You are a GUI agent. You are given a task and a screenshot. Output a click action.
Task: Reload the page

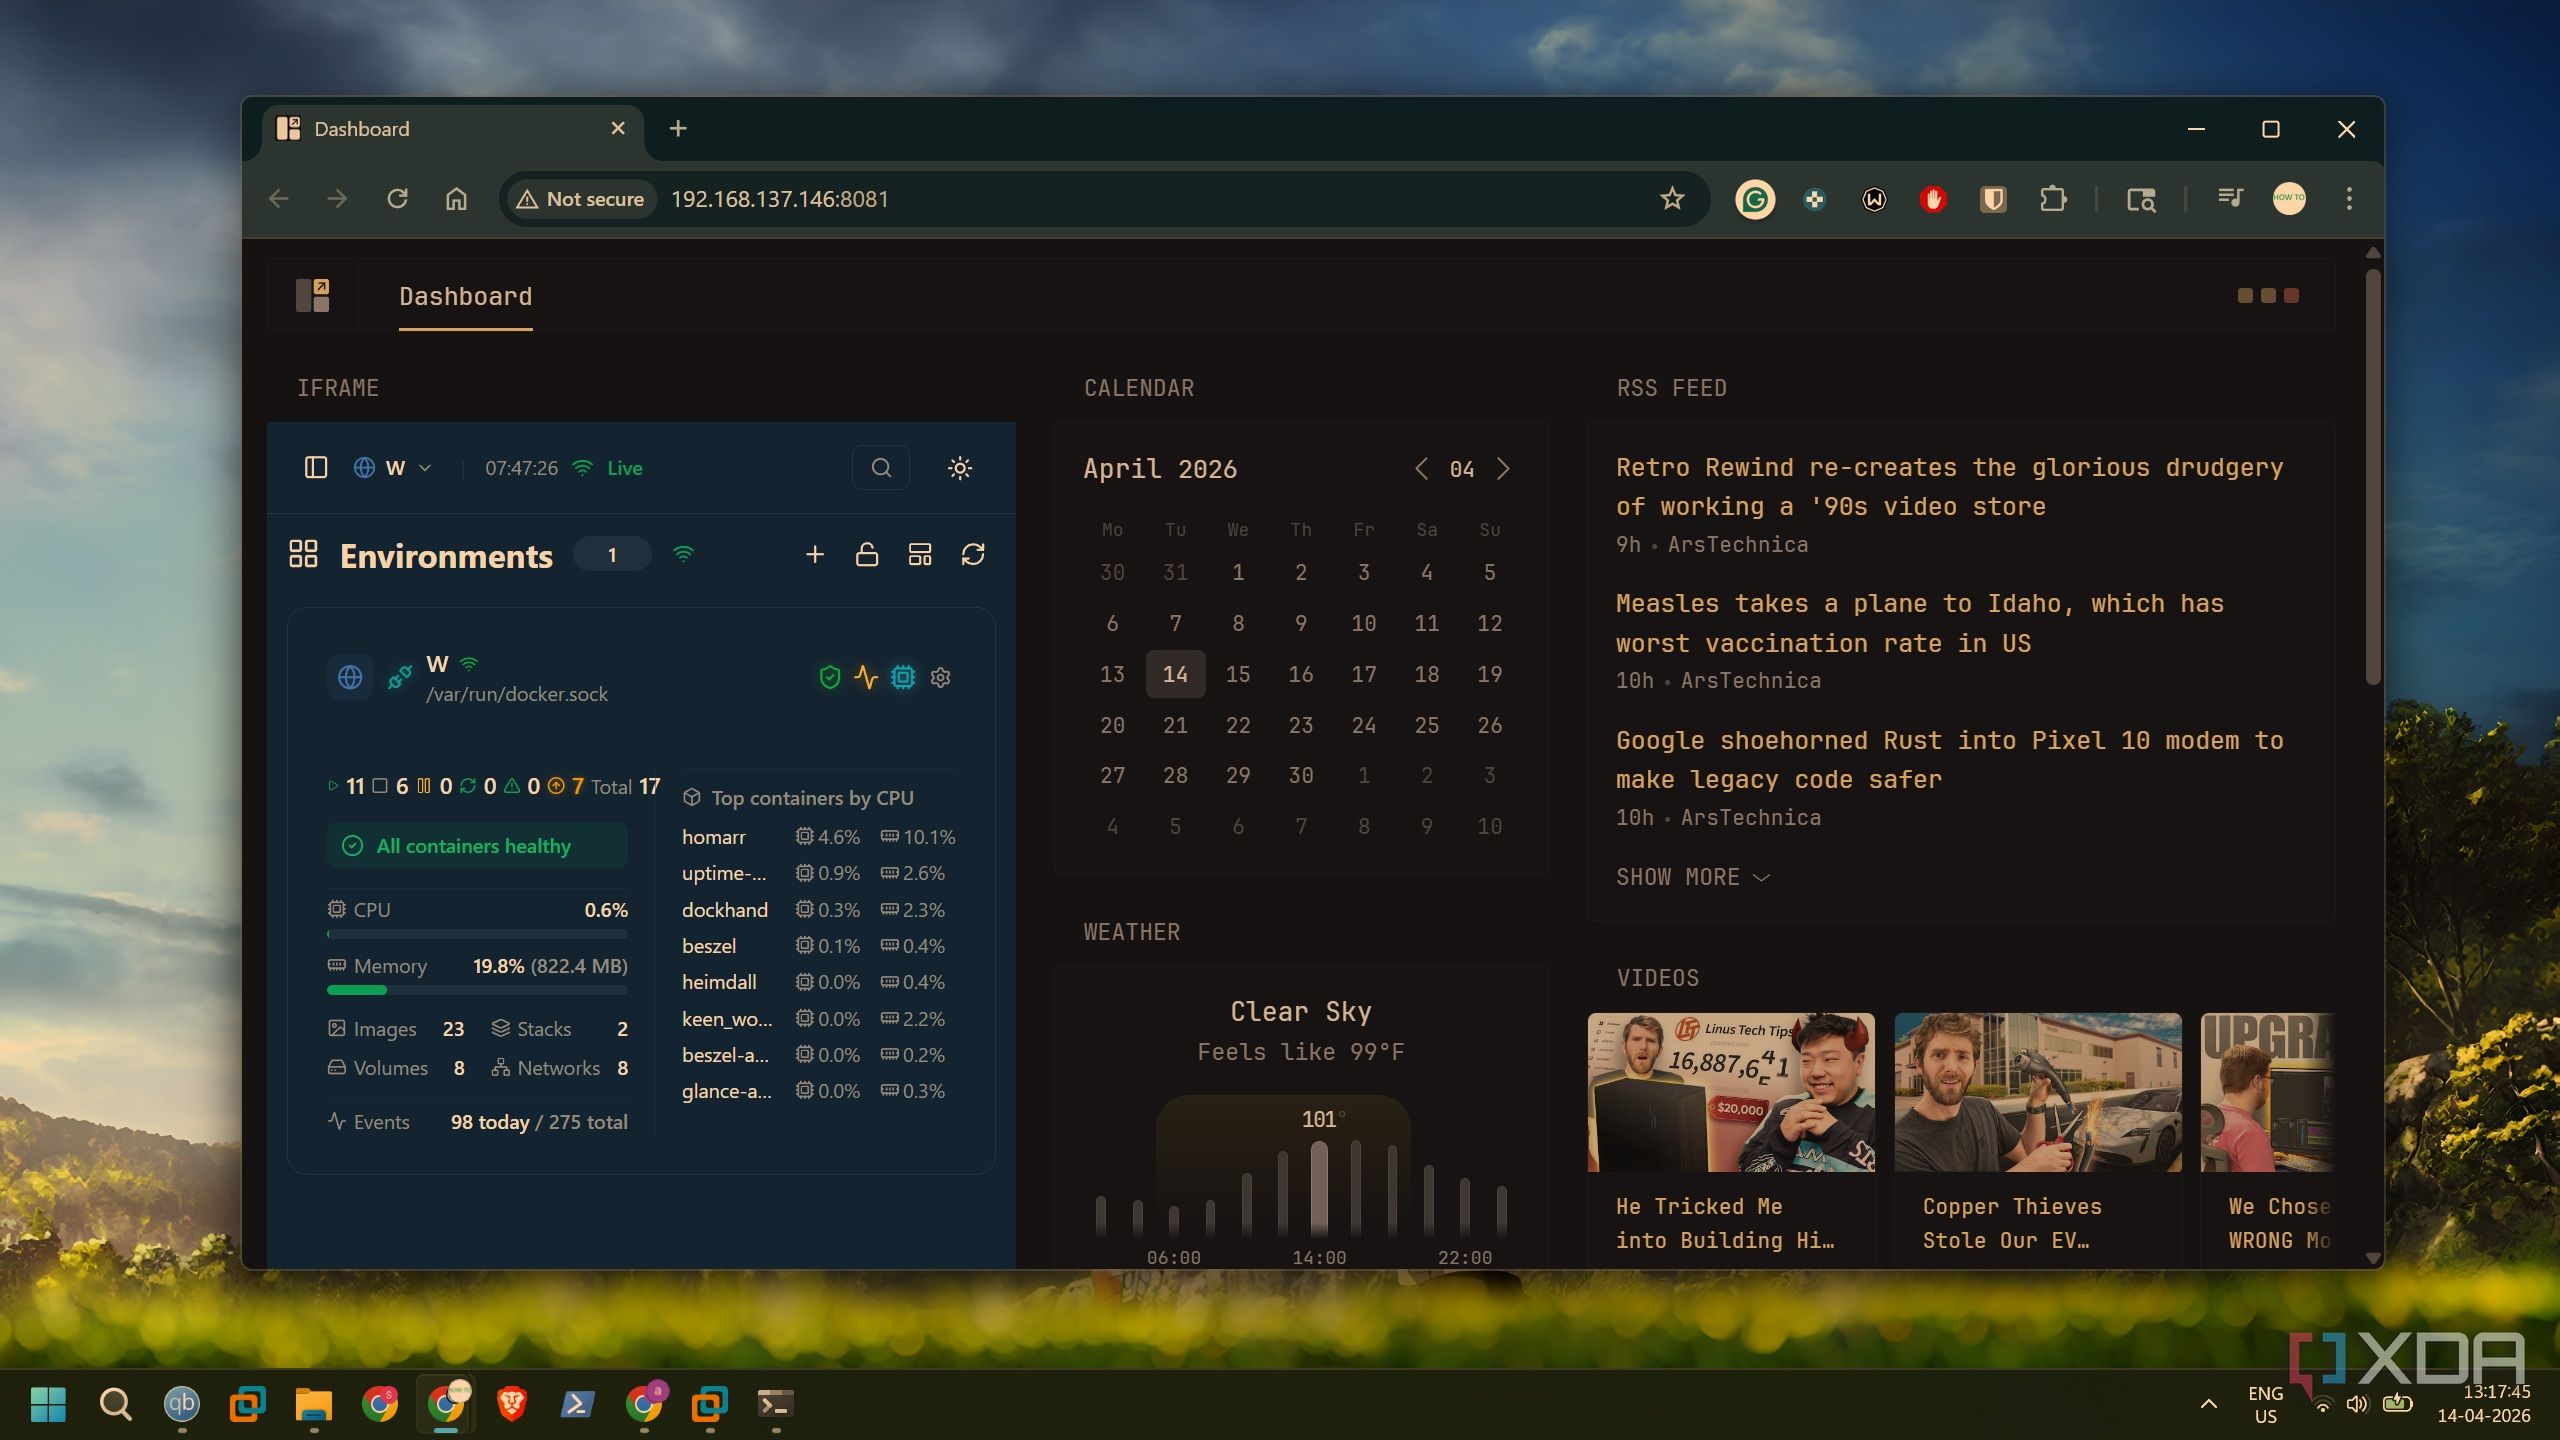coord(397,199)
